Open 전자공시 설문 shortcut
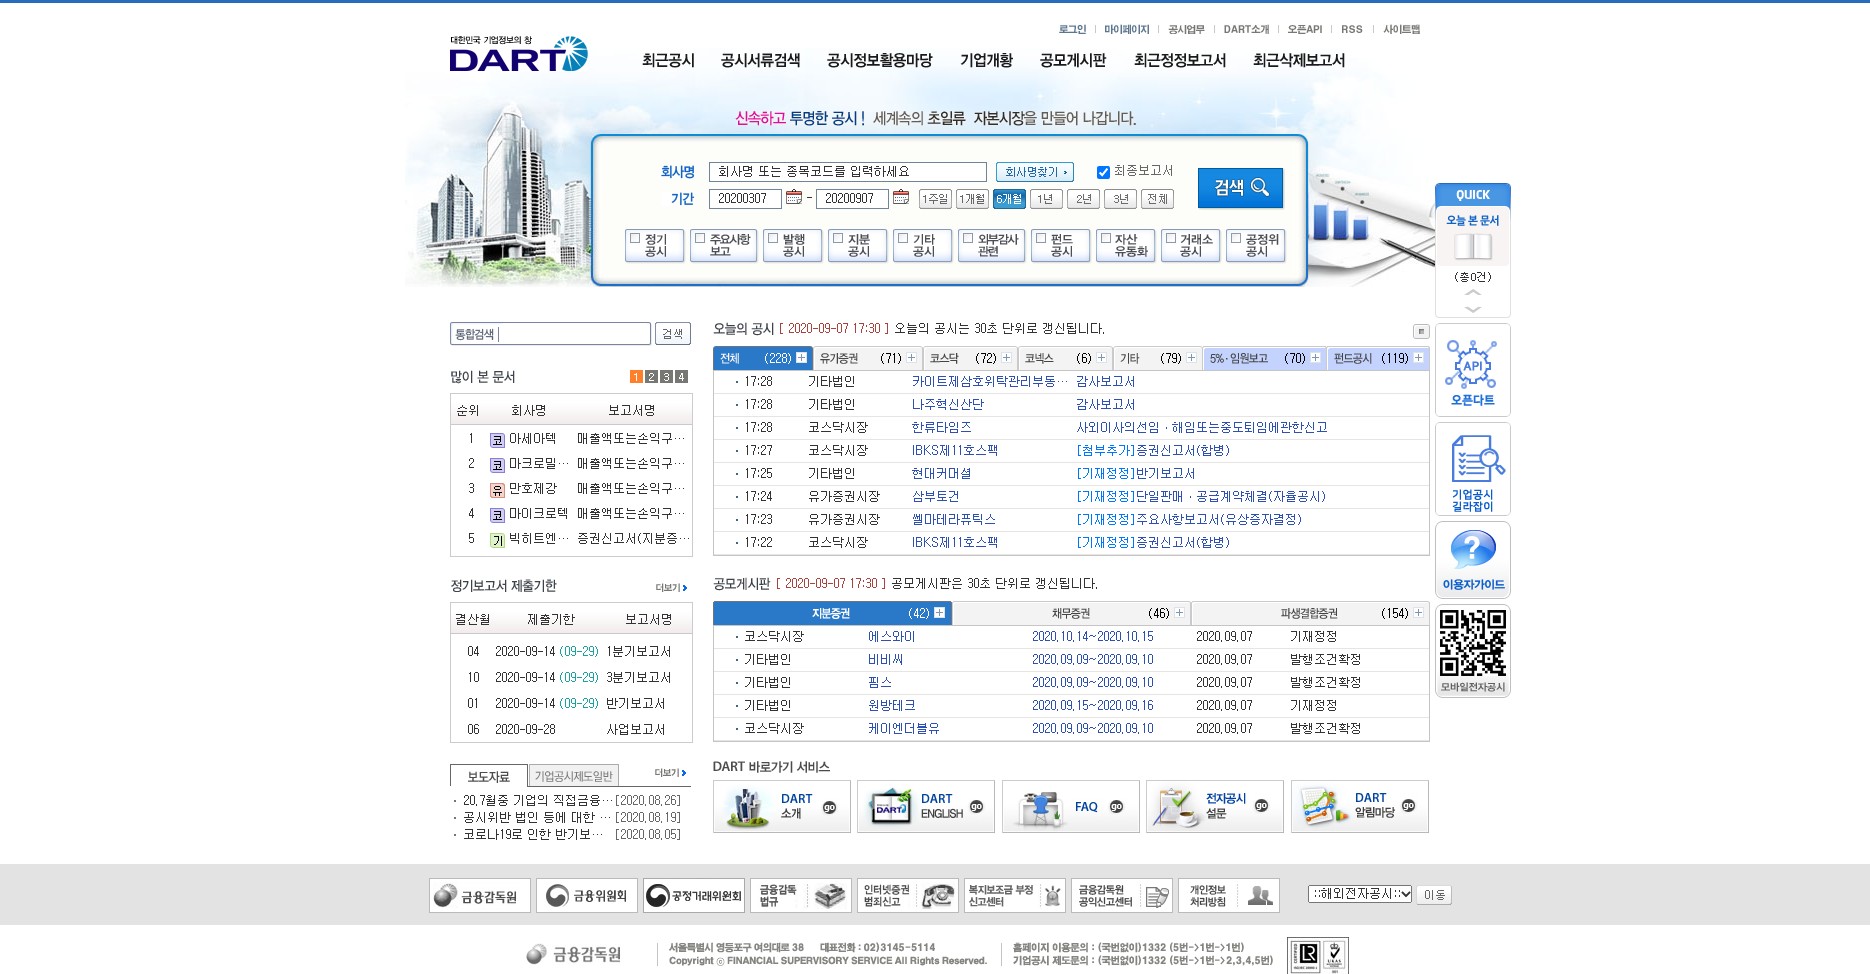Image resolution: width=1870 pixels, height=974 pixels. pyautogui.click(x=1215, y=806)
